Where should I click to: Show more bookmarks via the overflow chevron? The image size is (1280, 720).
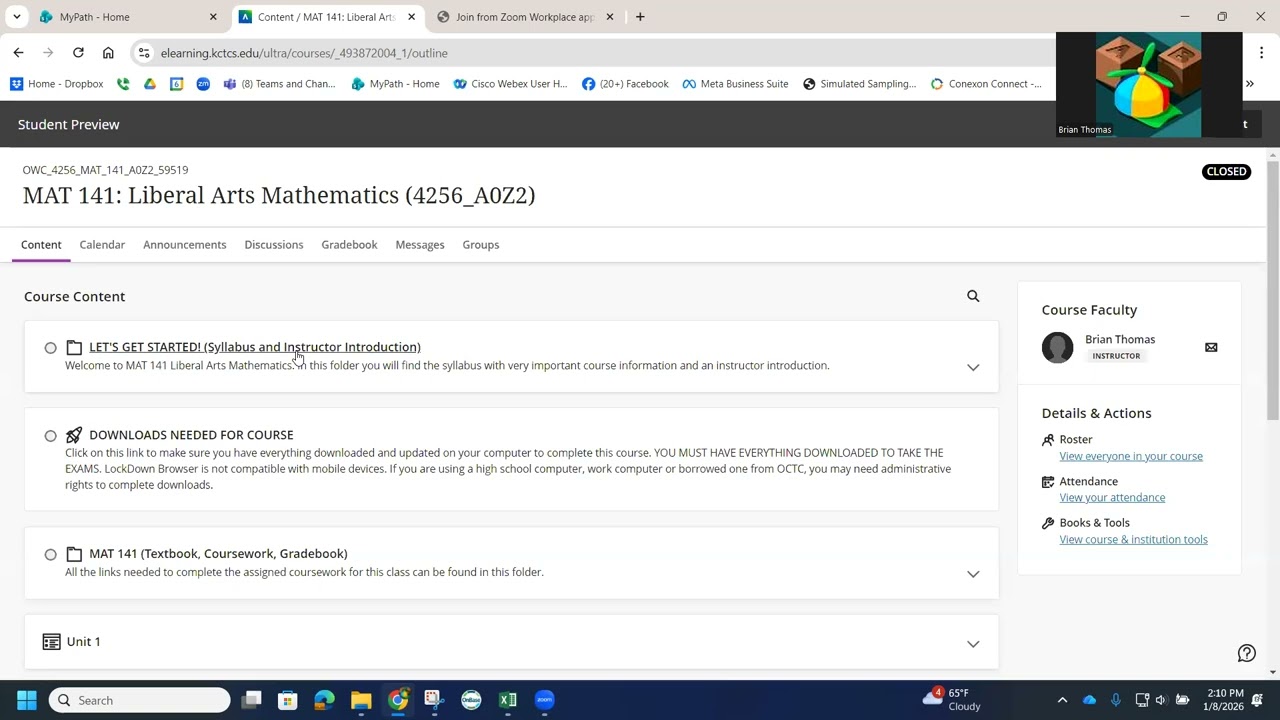[1249, 84]
